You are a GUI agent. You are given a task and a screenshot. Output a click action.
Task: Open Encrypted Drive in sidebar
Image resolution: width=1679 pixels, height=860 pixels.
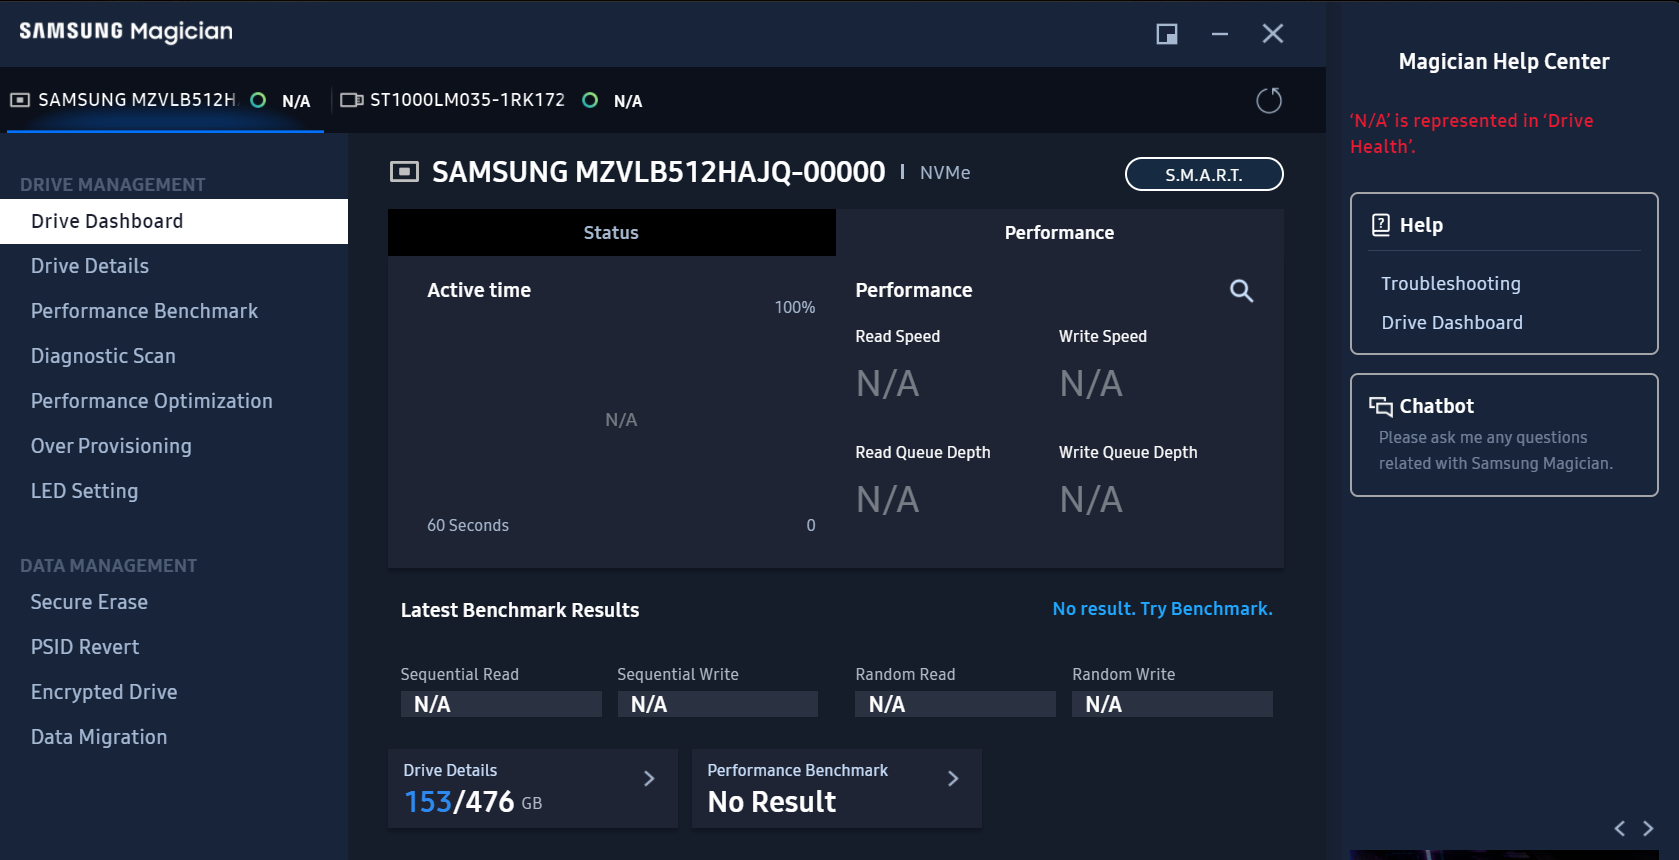point(174,692)
